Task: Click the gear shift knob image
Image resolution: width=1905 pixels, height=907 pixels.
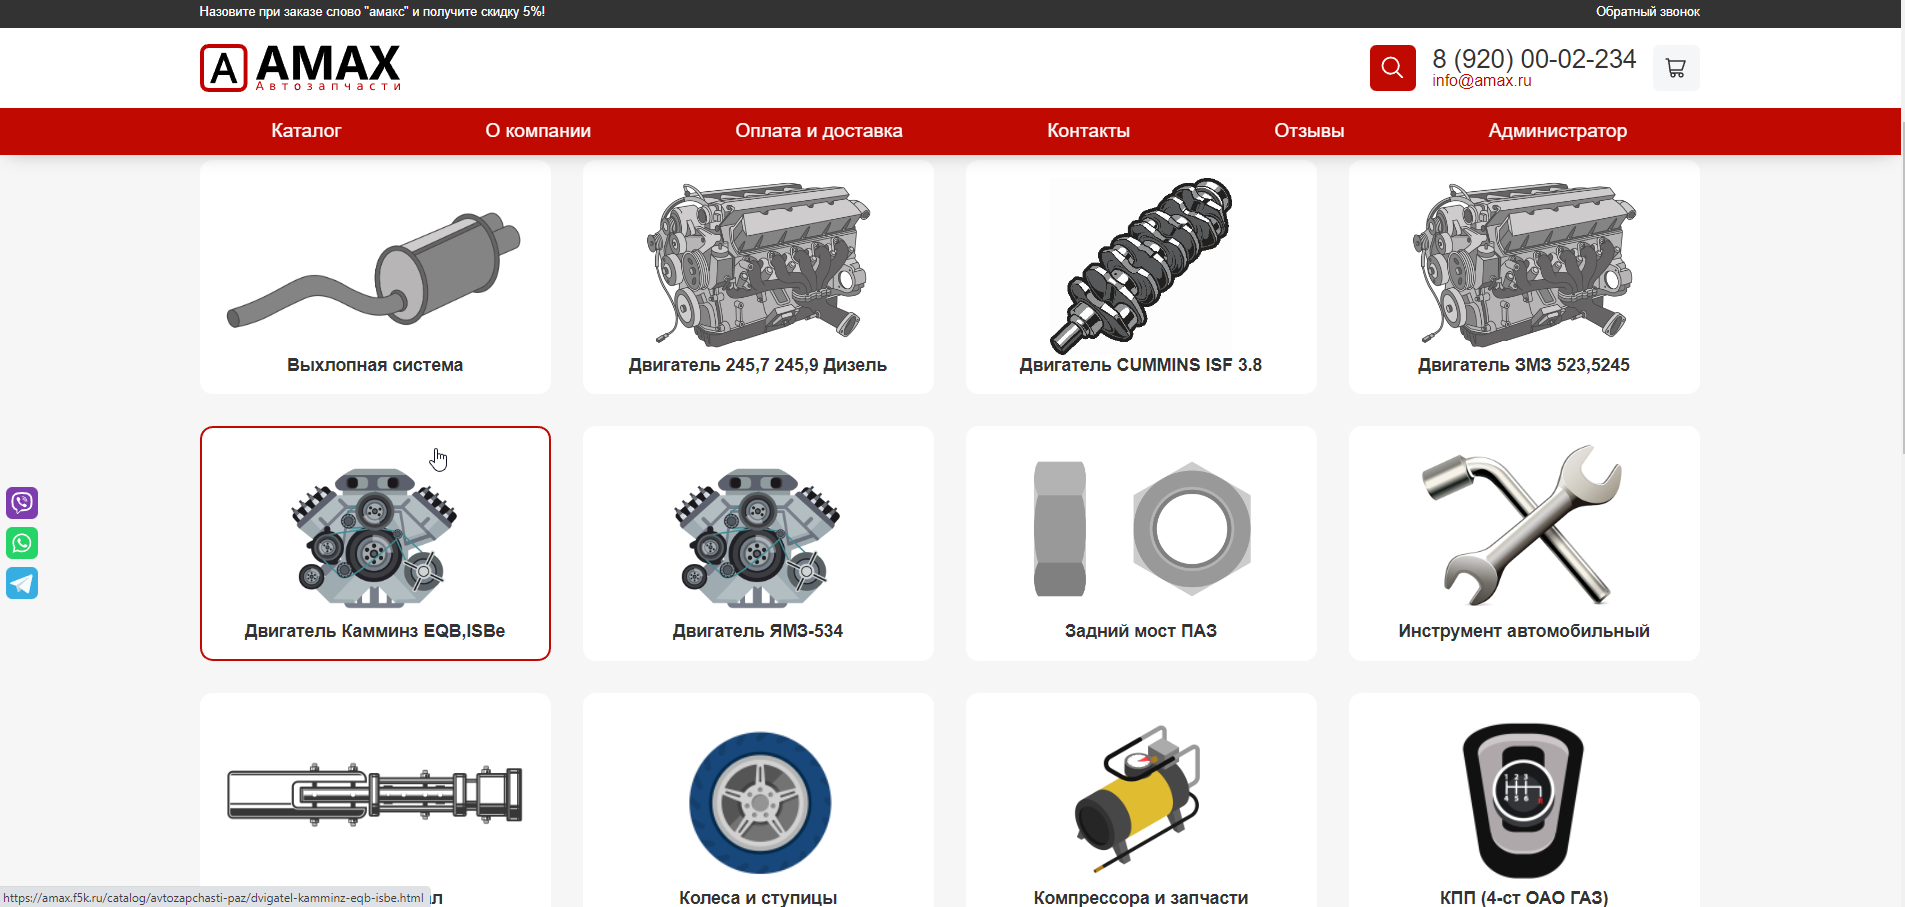Action: pyautogui.click(x=1523, y=800)
